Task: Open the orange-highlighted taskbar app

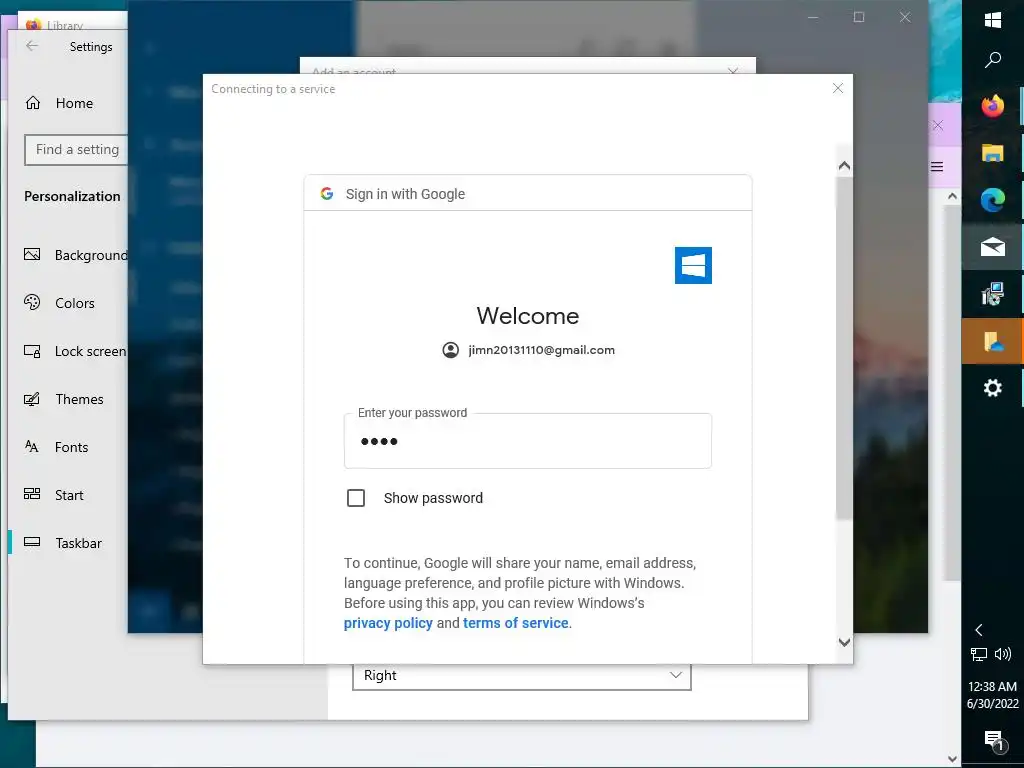Action: pos(993,341)
